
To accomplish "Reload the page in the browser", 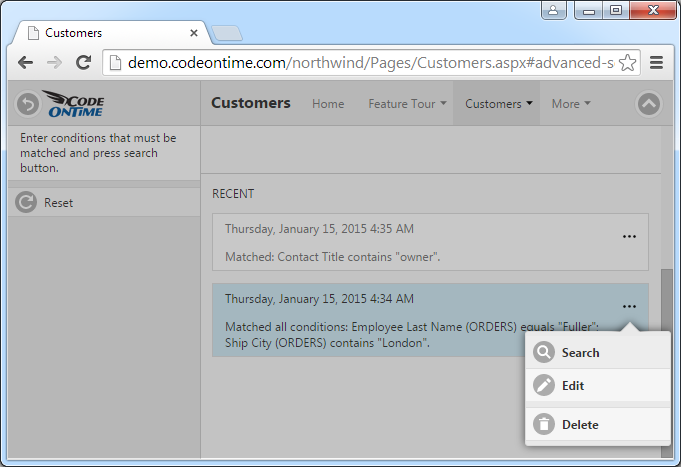I will [x=84, y=62].
